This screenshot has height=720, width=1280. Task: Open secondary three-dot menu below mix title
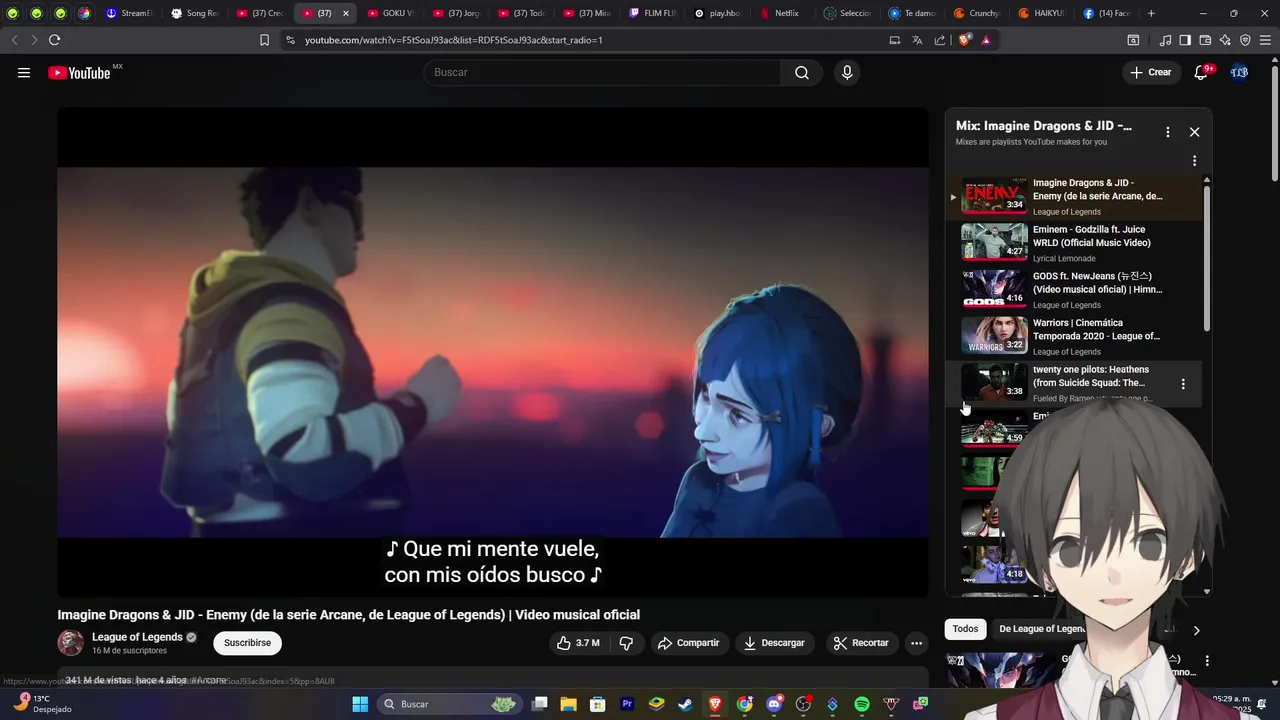(x=1194, y=161)
